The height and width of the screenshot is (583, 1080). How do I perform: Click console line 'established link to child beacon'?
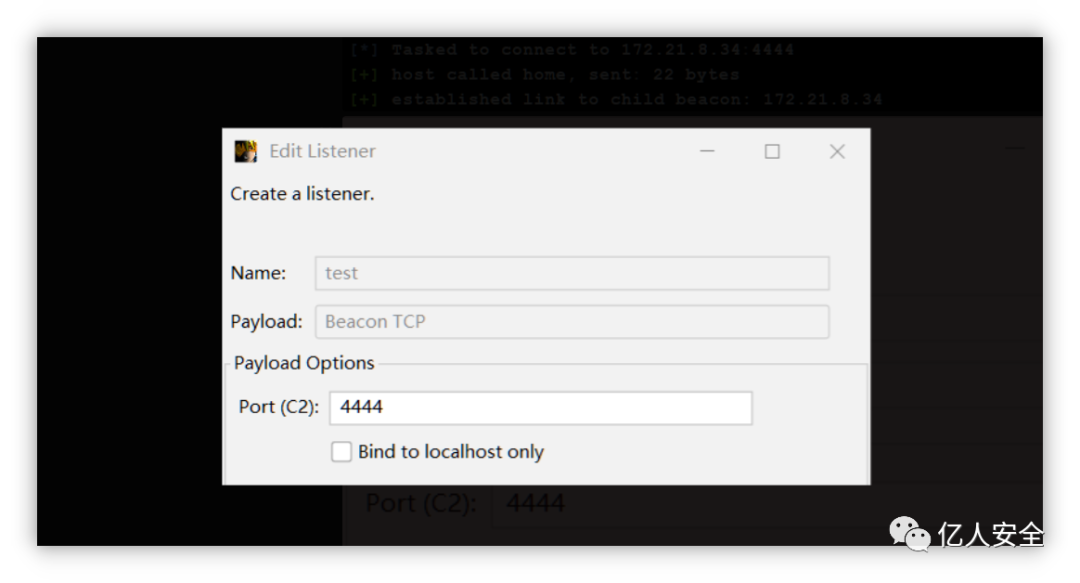(x=616, y=99)
